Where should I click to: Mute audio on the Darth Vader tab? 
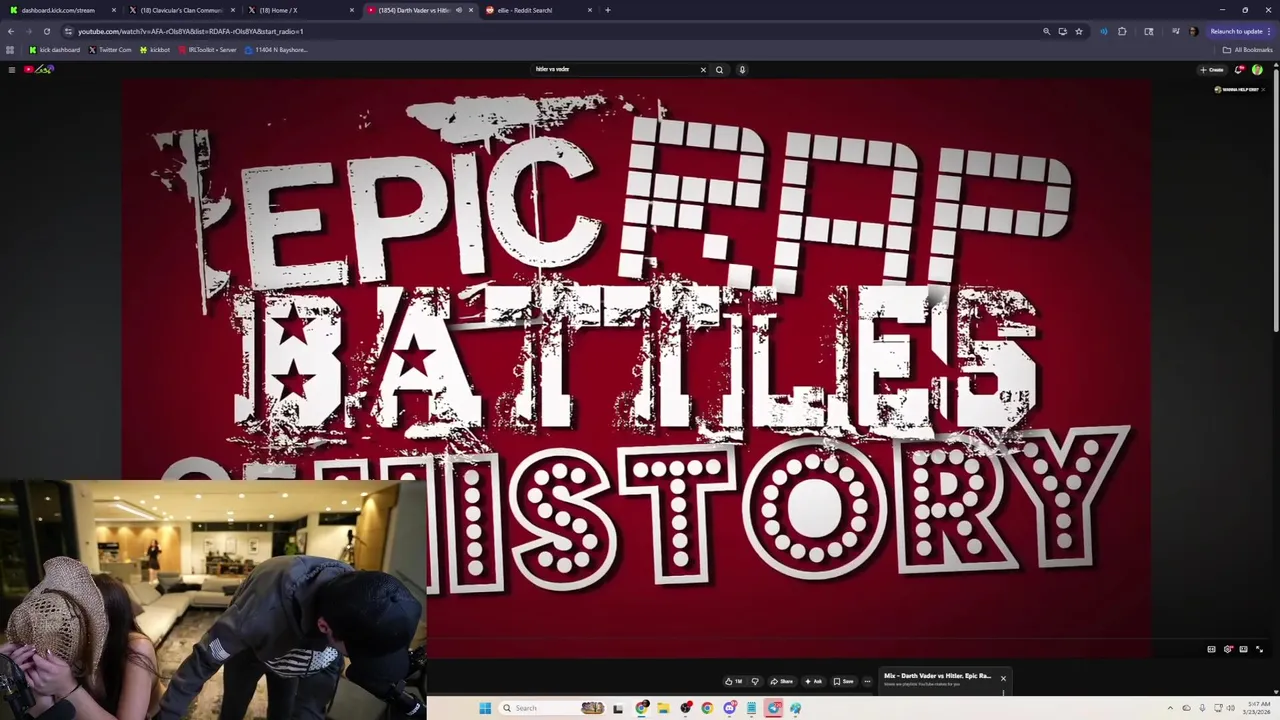459,10
